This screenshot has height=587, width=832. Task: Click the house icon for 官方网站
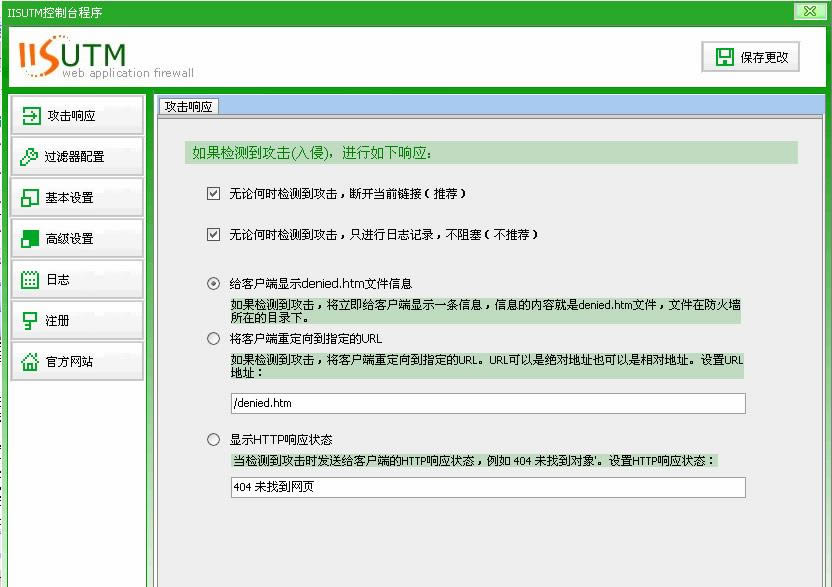30,362
